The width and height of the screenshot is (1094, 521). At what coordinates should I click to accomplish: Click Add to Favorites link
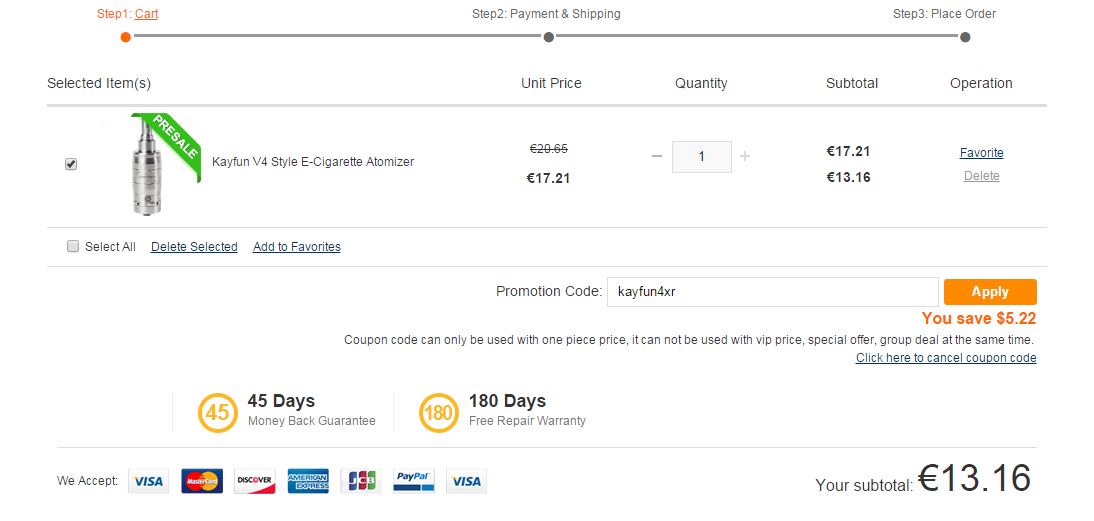coord(296,247)
